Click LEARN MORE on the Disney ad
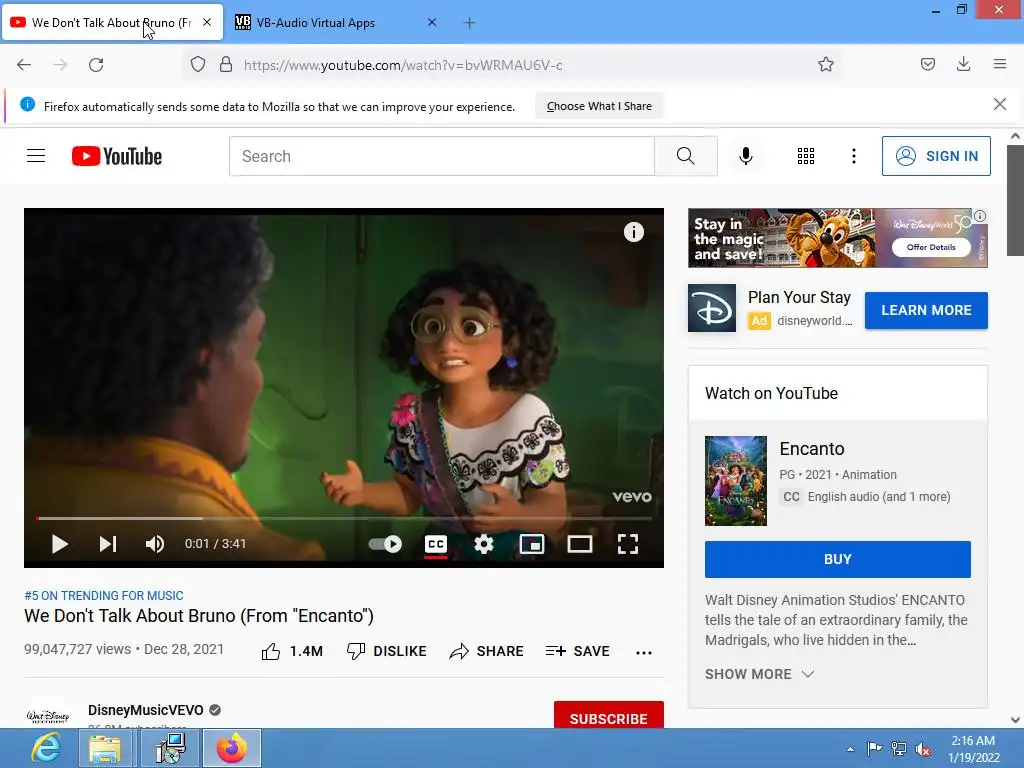1024x768 pixels. (926, 310)
